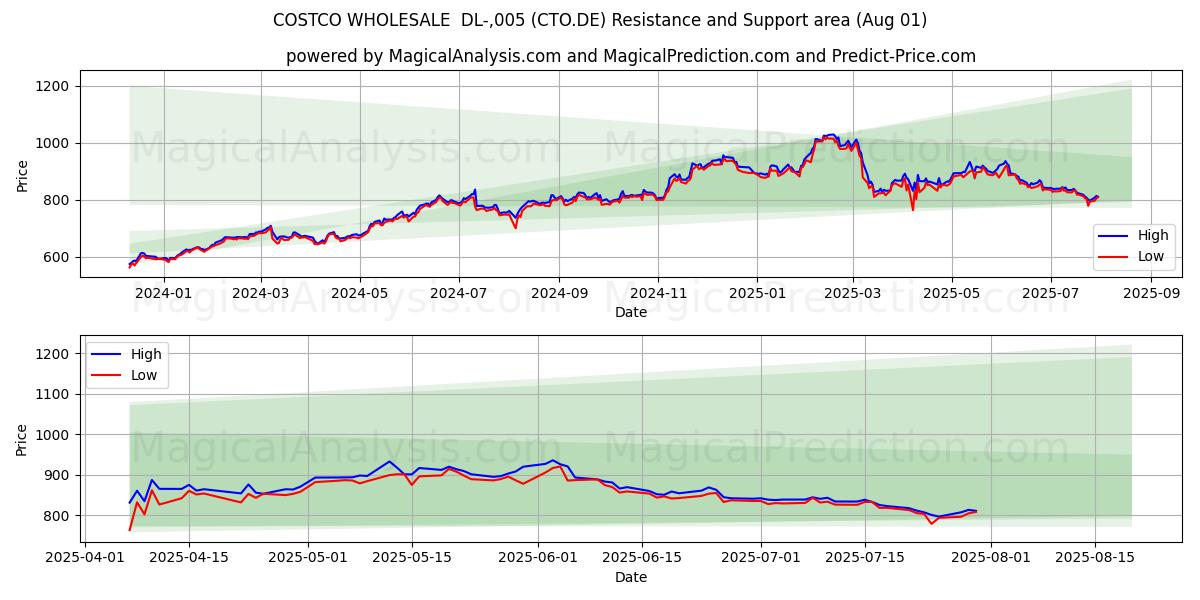The image size is (1200, 600).
Task: Click the 2025-04-15 date tick
Action: (188, 558)
